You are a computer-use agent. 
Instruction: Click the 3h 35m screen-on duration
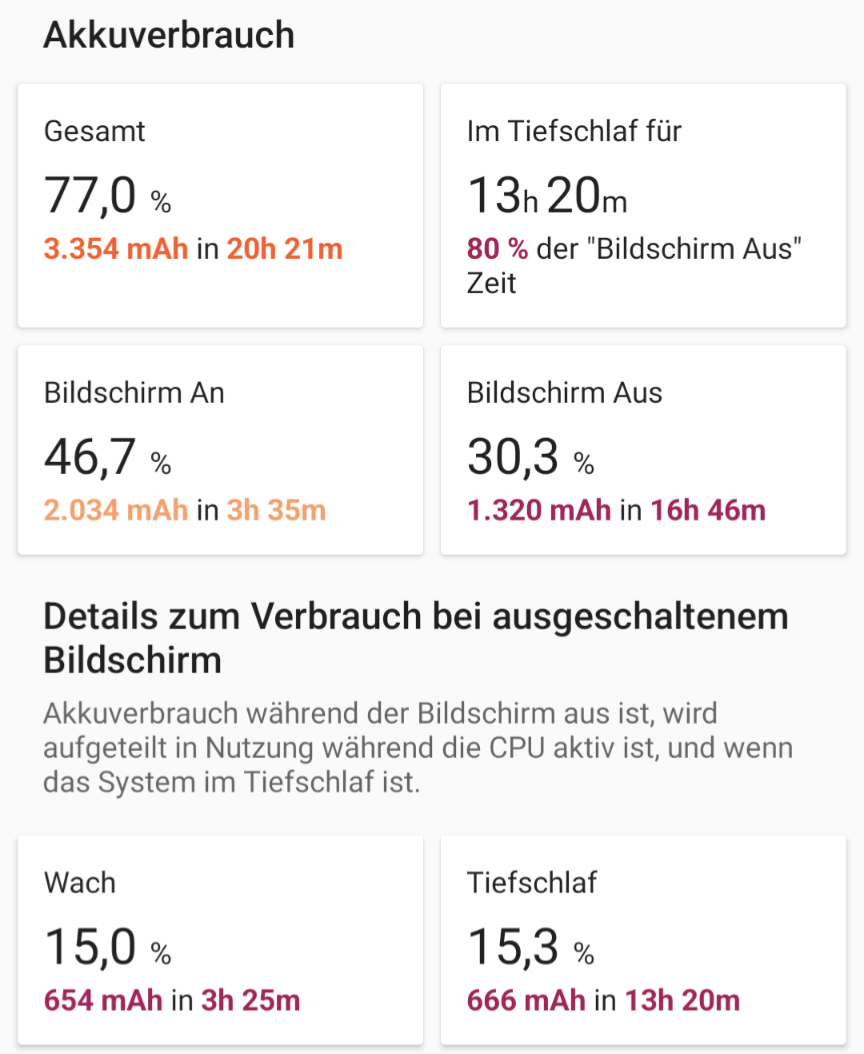point(276,511)
